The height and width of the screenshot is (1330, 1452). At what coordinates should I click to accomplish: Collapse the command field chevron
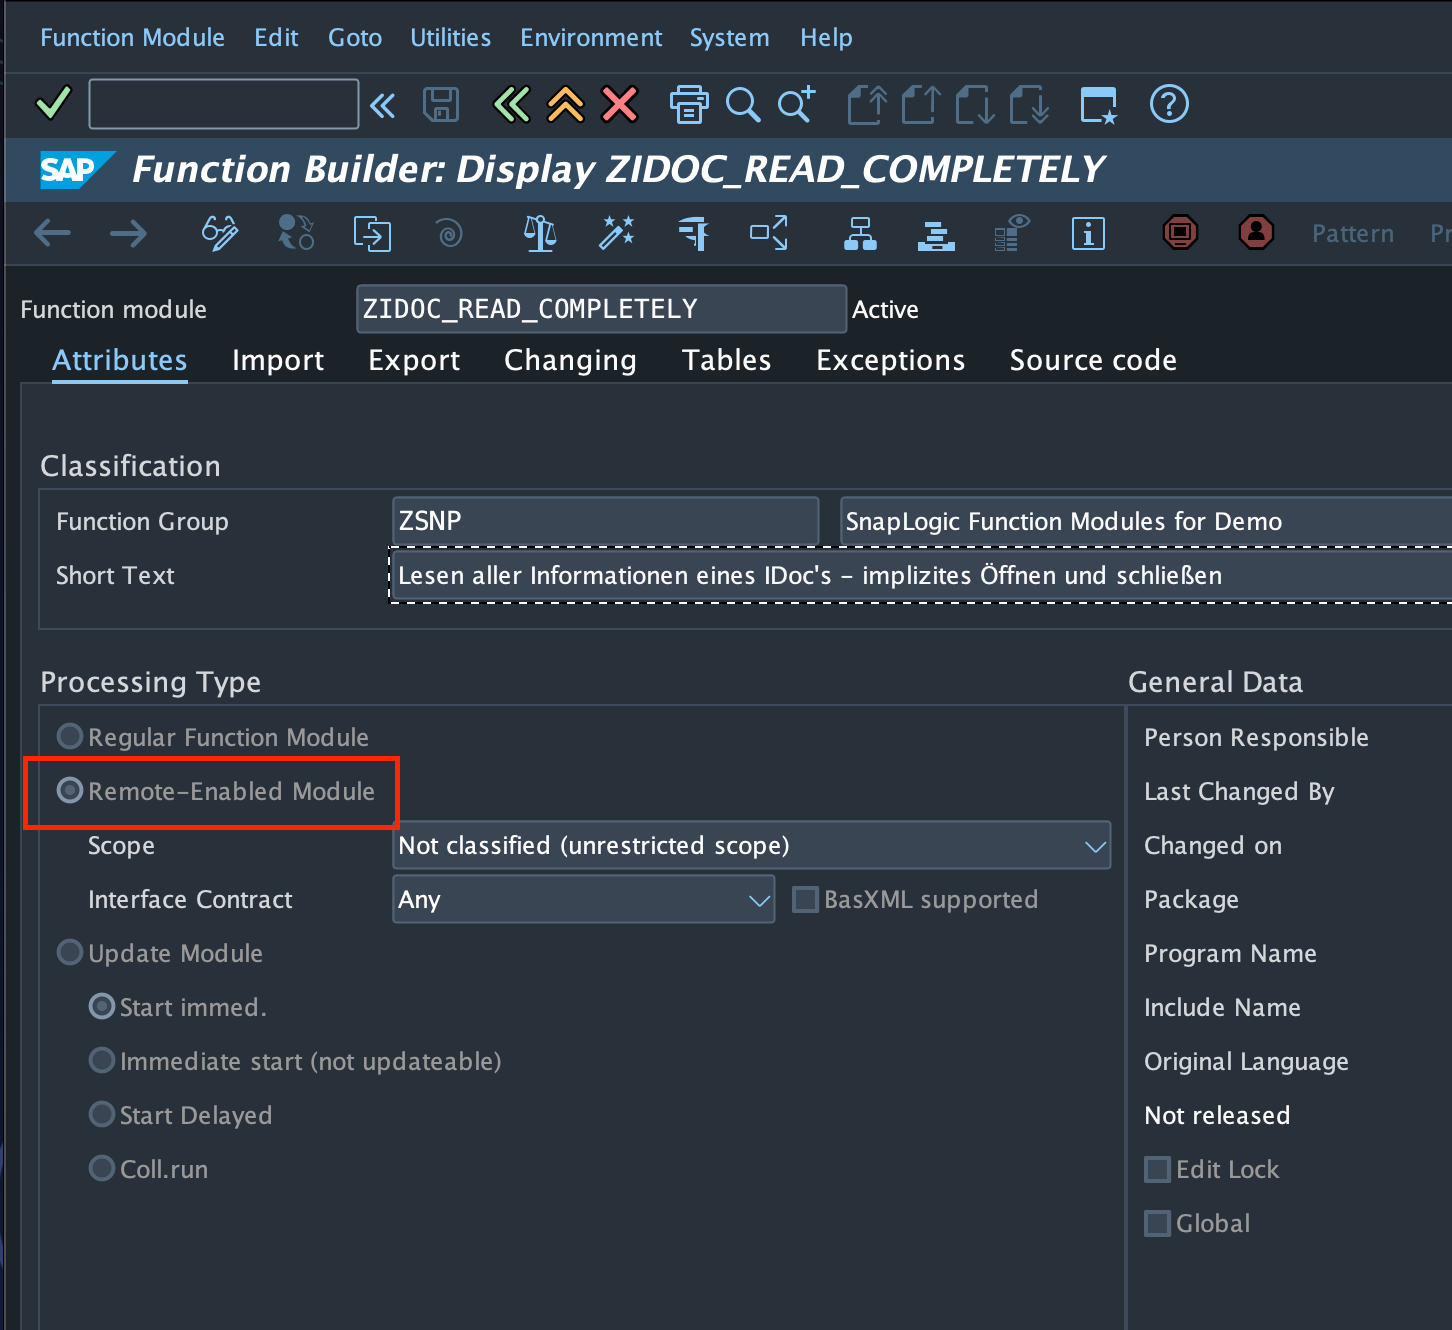click(383, 105)
